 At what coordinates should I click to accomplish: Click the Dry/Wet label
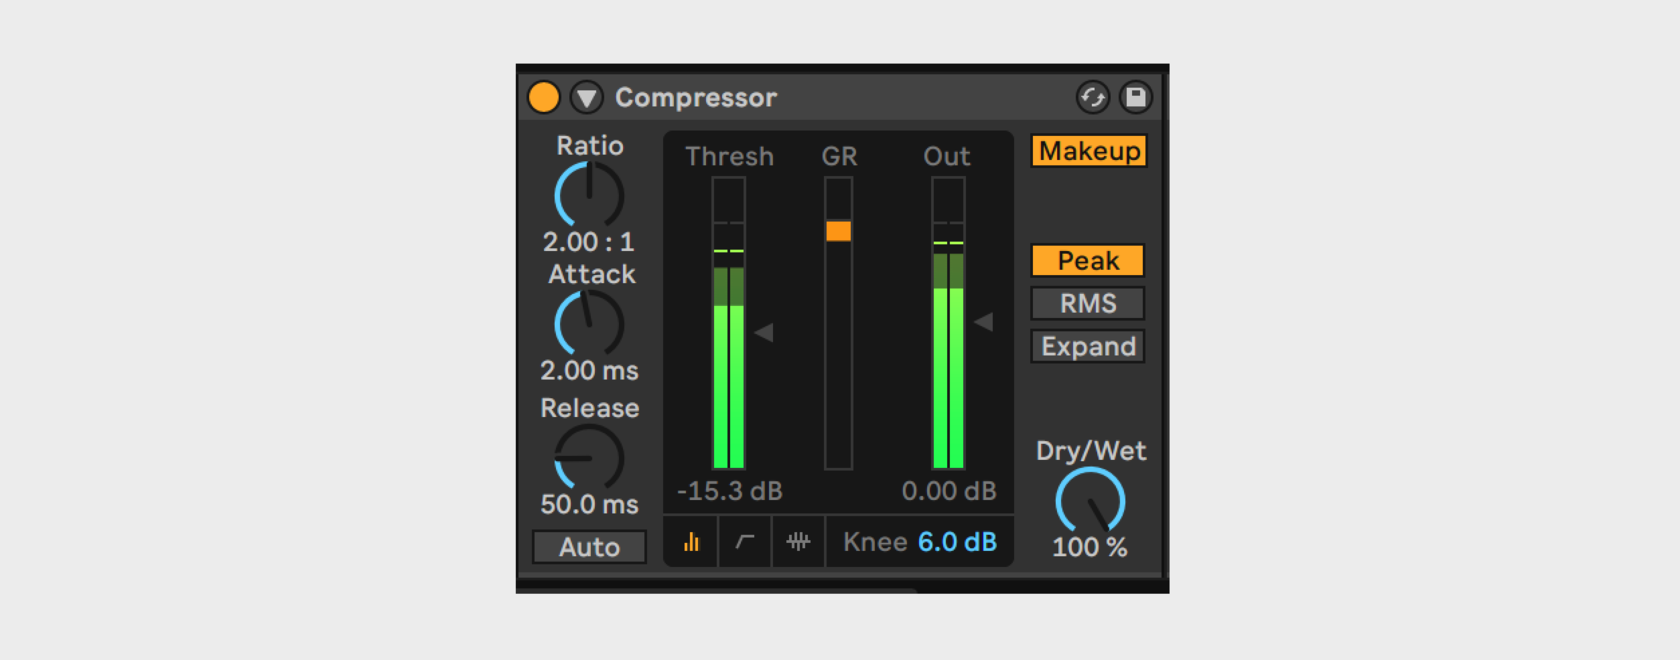point(1091,451)
